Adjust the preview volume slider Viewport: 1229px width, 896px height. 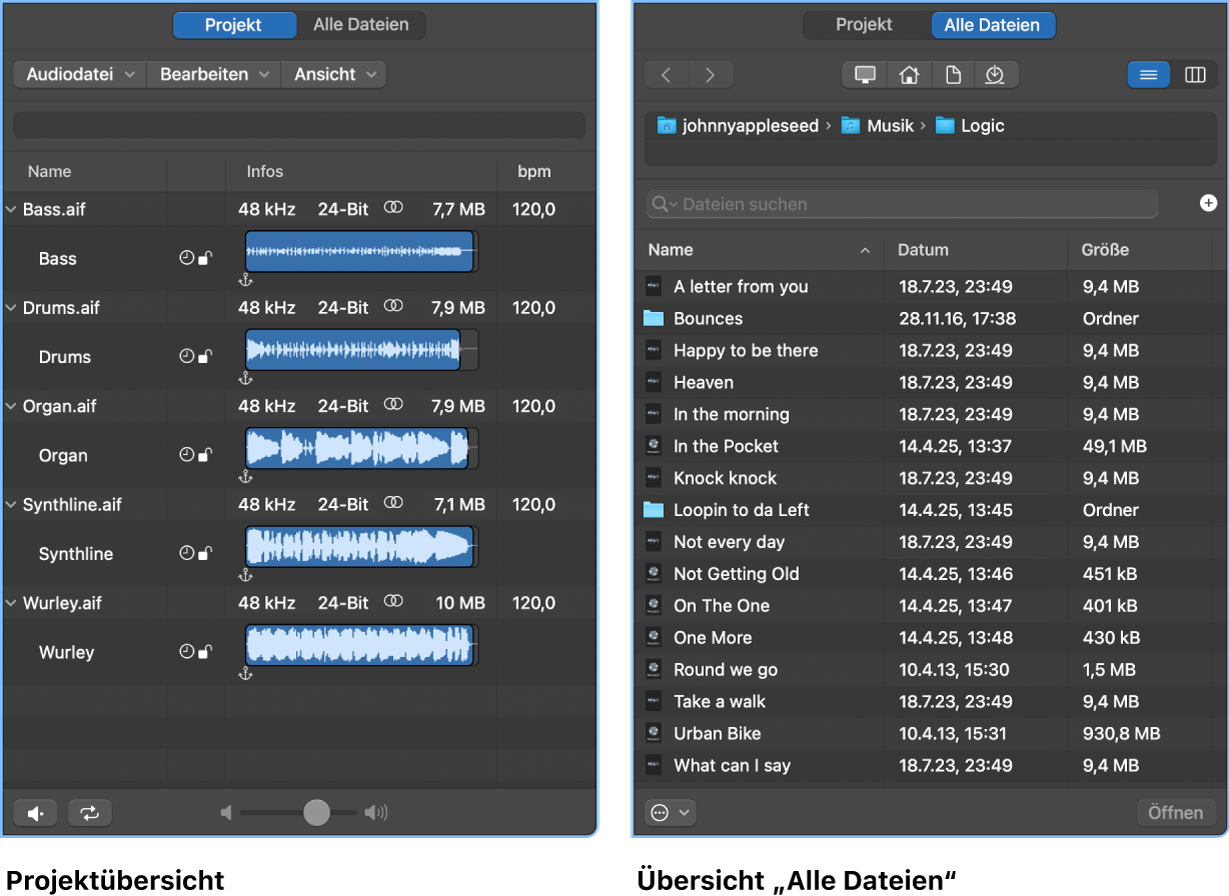[316, 813]
